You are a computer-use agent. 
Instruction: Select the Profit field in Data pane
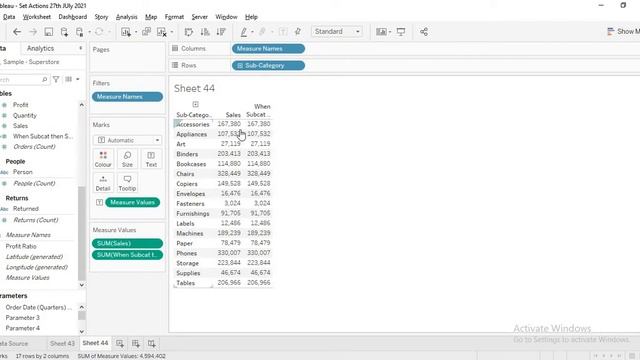[x=20, y=105]
